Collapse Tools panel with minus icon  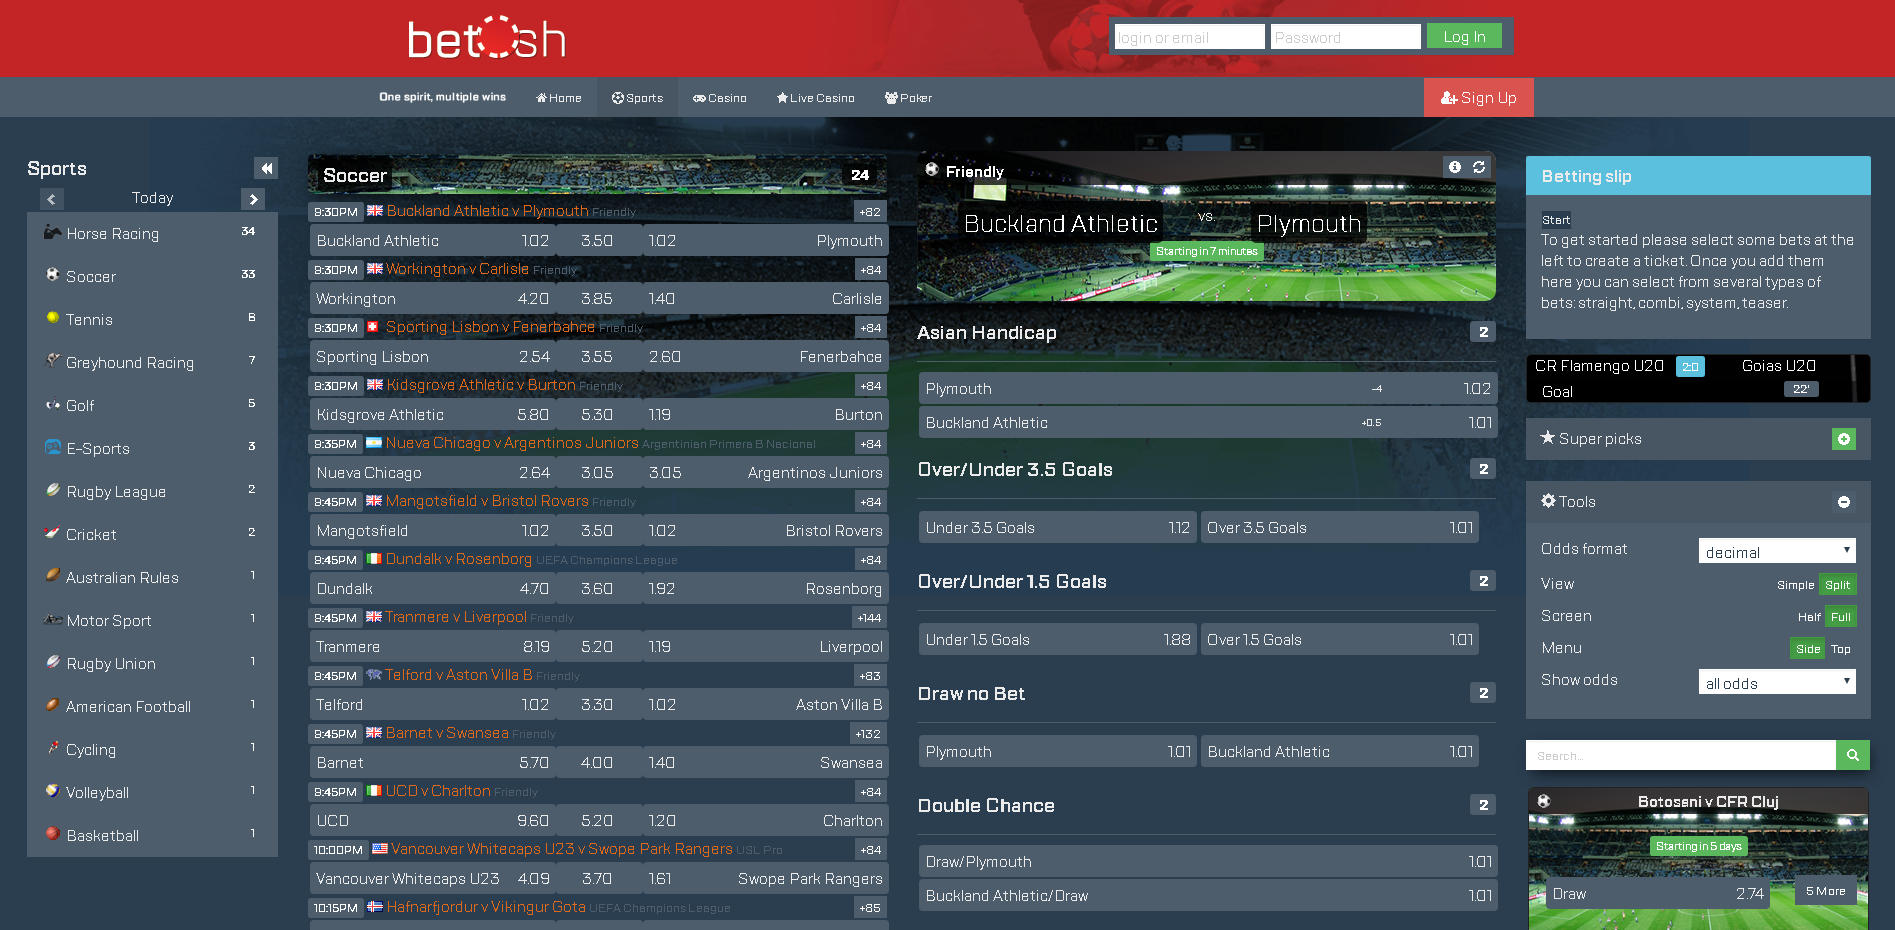pos(1843,502)
